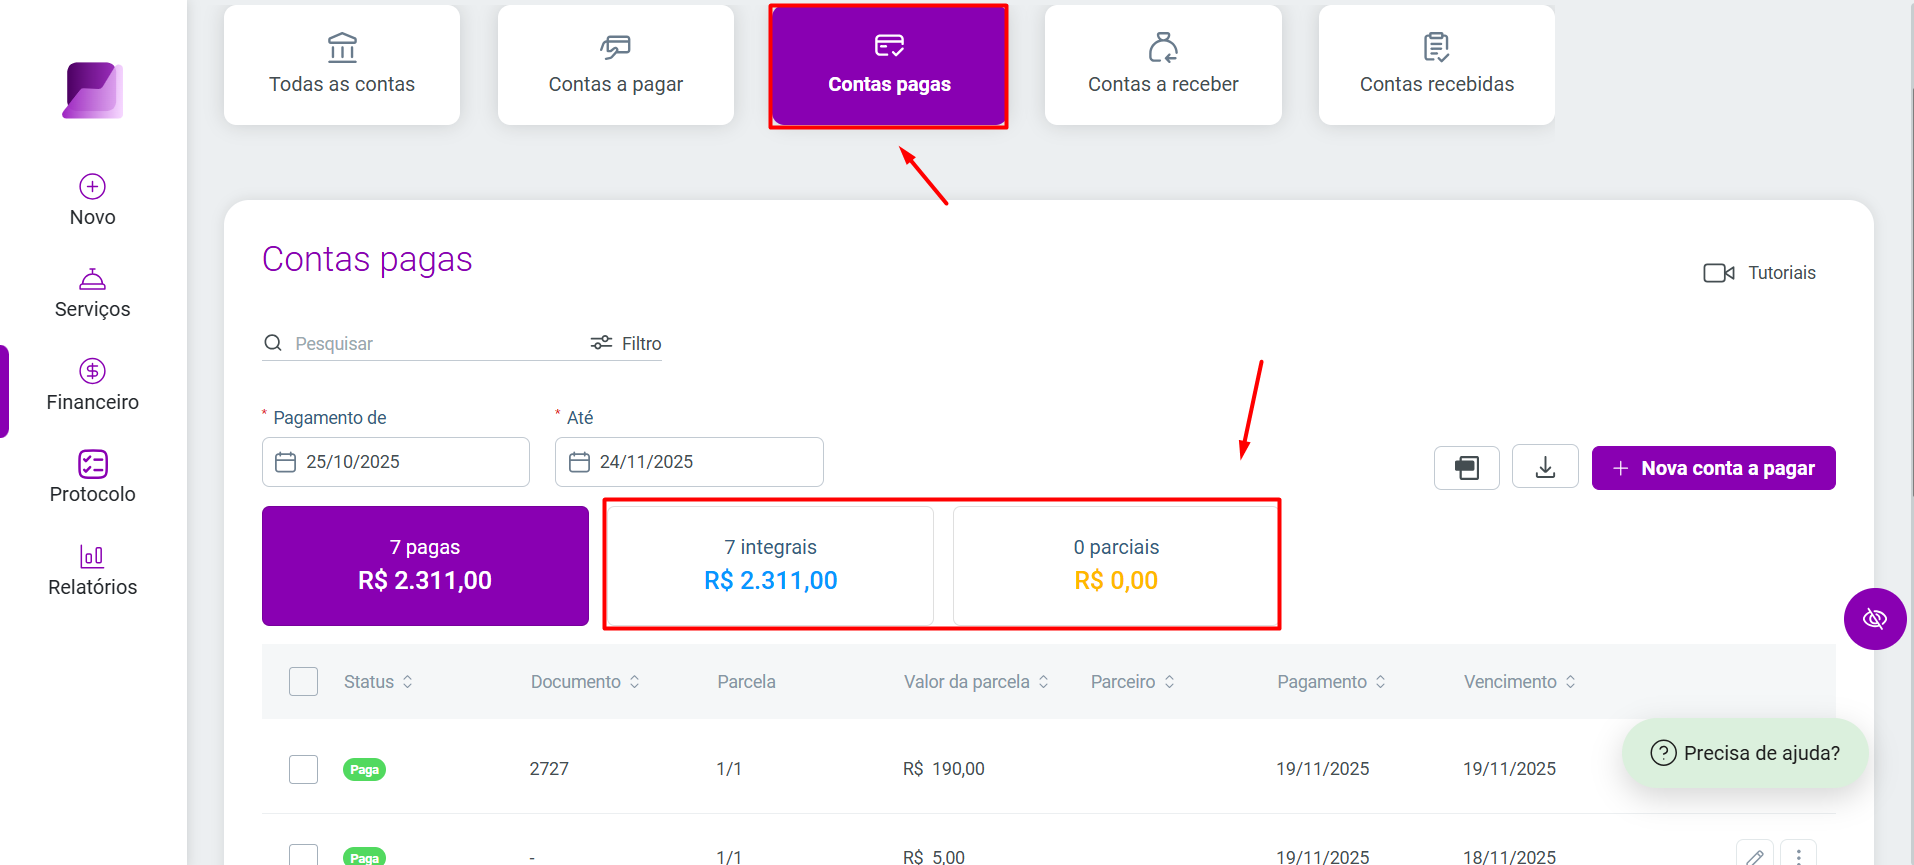The width and height of the screenshot is (1914, 865).
Task: Open the Contas recebidas tab
Action: (1437, 65)
